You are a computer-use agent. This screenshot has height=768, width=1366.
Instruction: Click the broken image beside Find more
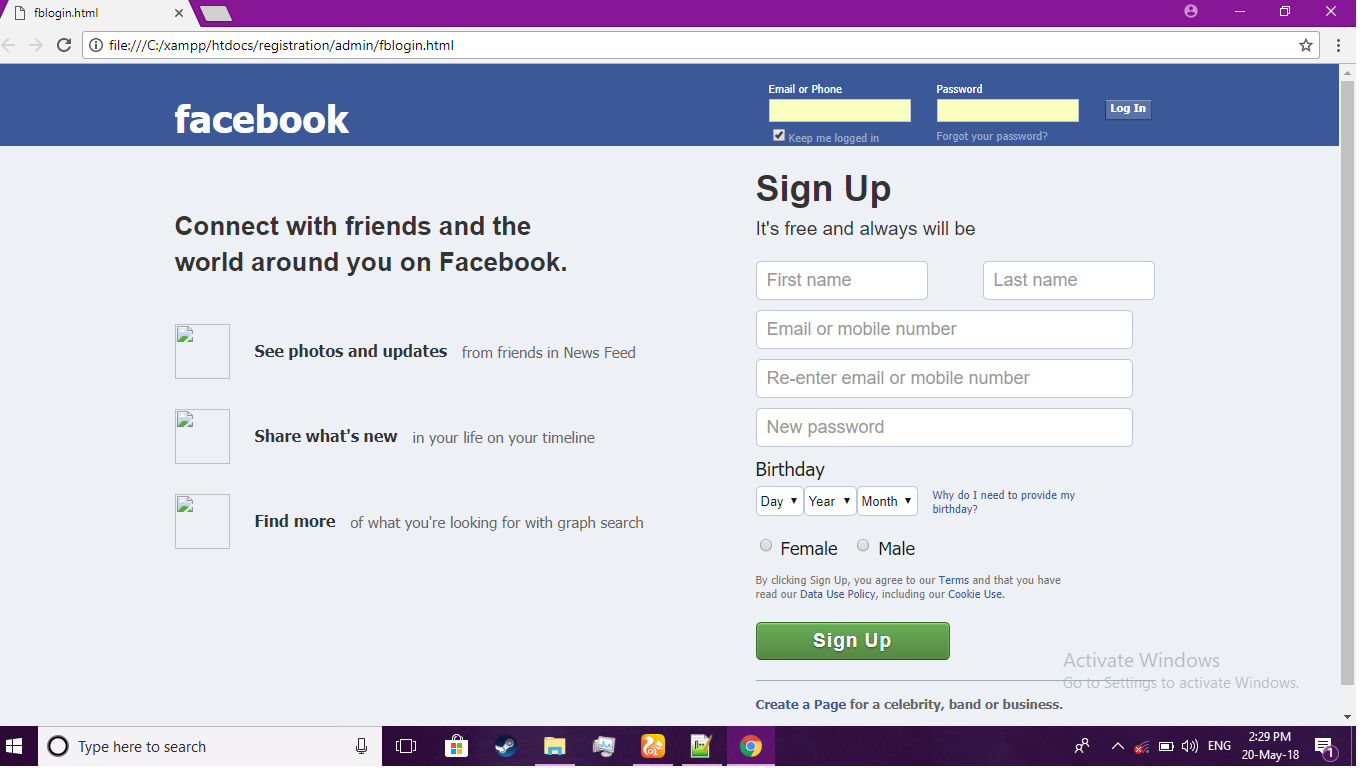[202, 521]
